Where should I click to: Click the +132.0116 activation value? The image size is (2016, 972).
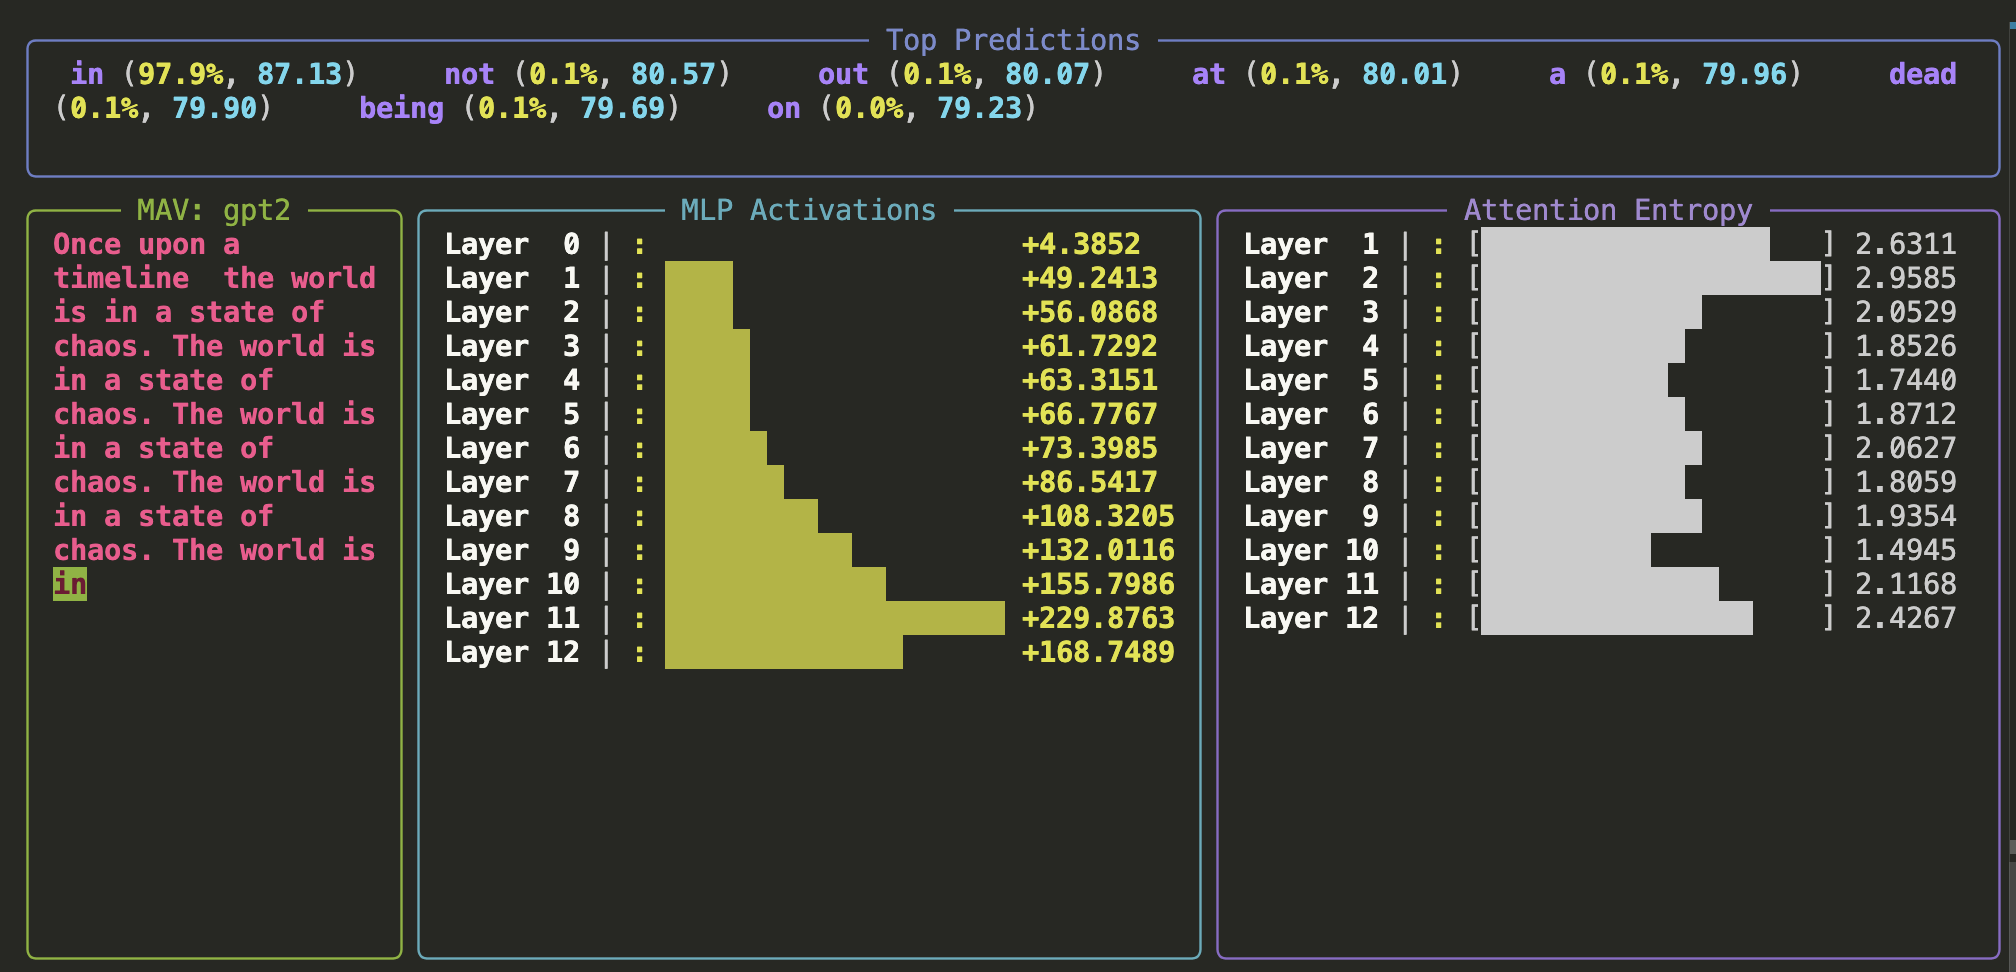tap(1098, 550)
